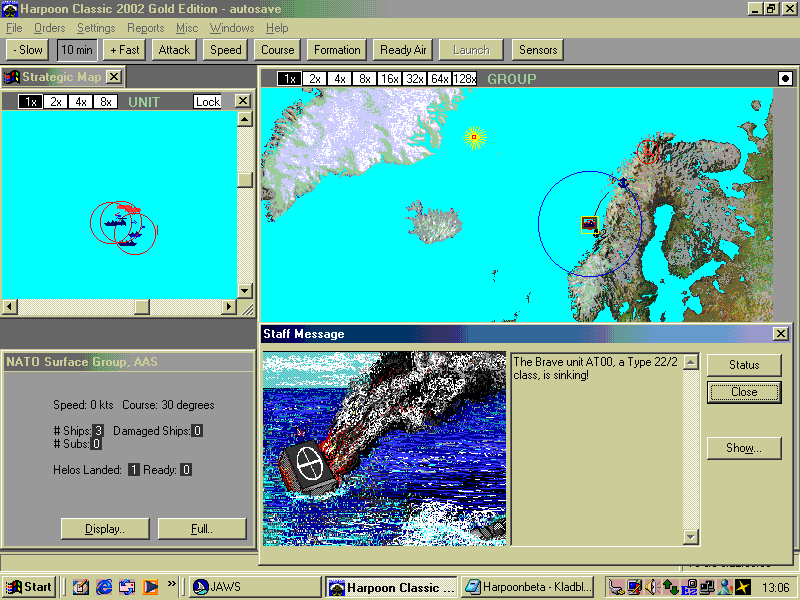
Task: Set group map zoom to 8x
Action: (364, 79)
